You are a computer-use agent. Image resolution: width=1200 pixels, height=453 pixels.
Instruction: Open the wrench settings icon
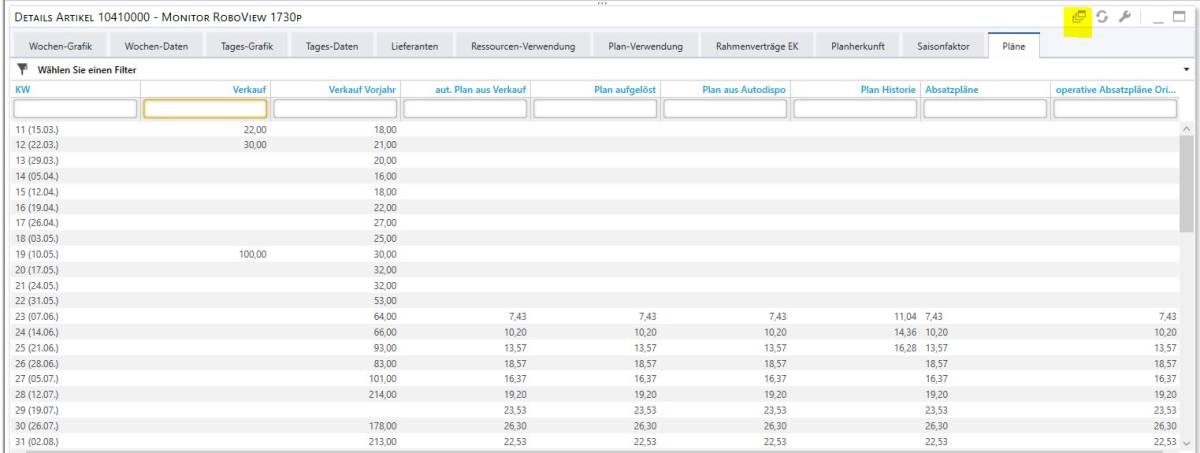click(x=1124, y=17)
